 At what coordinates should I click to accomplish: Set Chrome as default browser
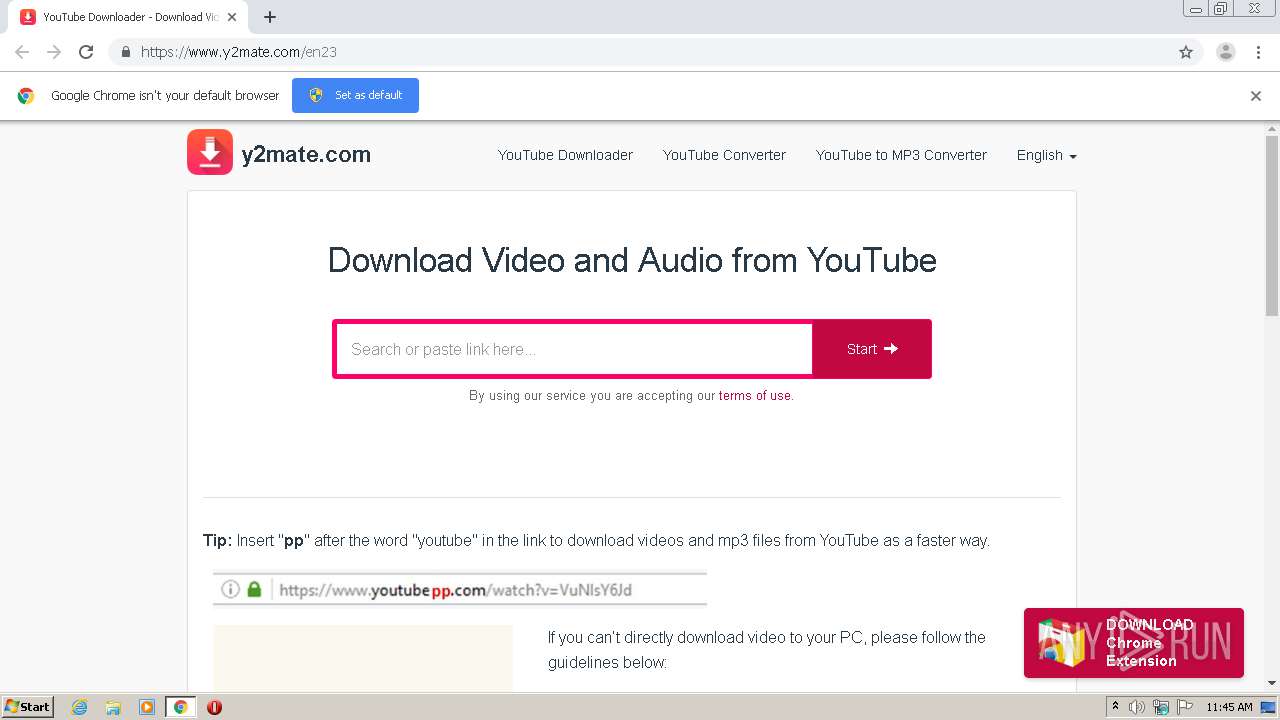(355, 95)
